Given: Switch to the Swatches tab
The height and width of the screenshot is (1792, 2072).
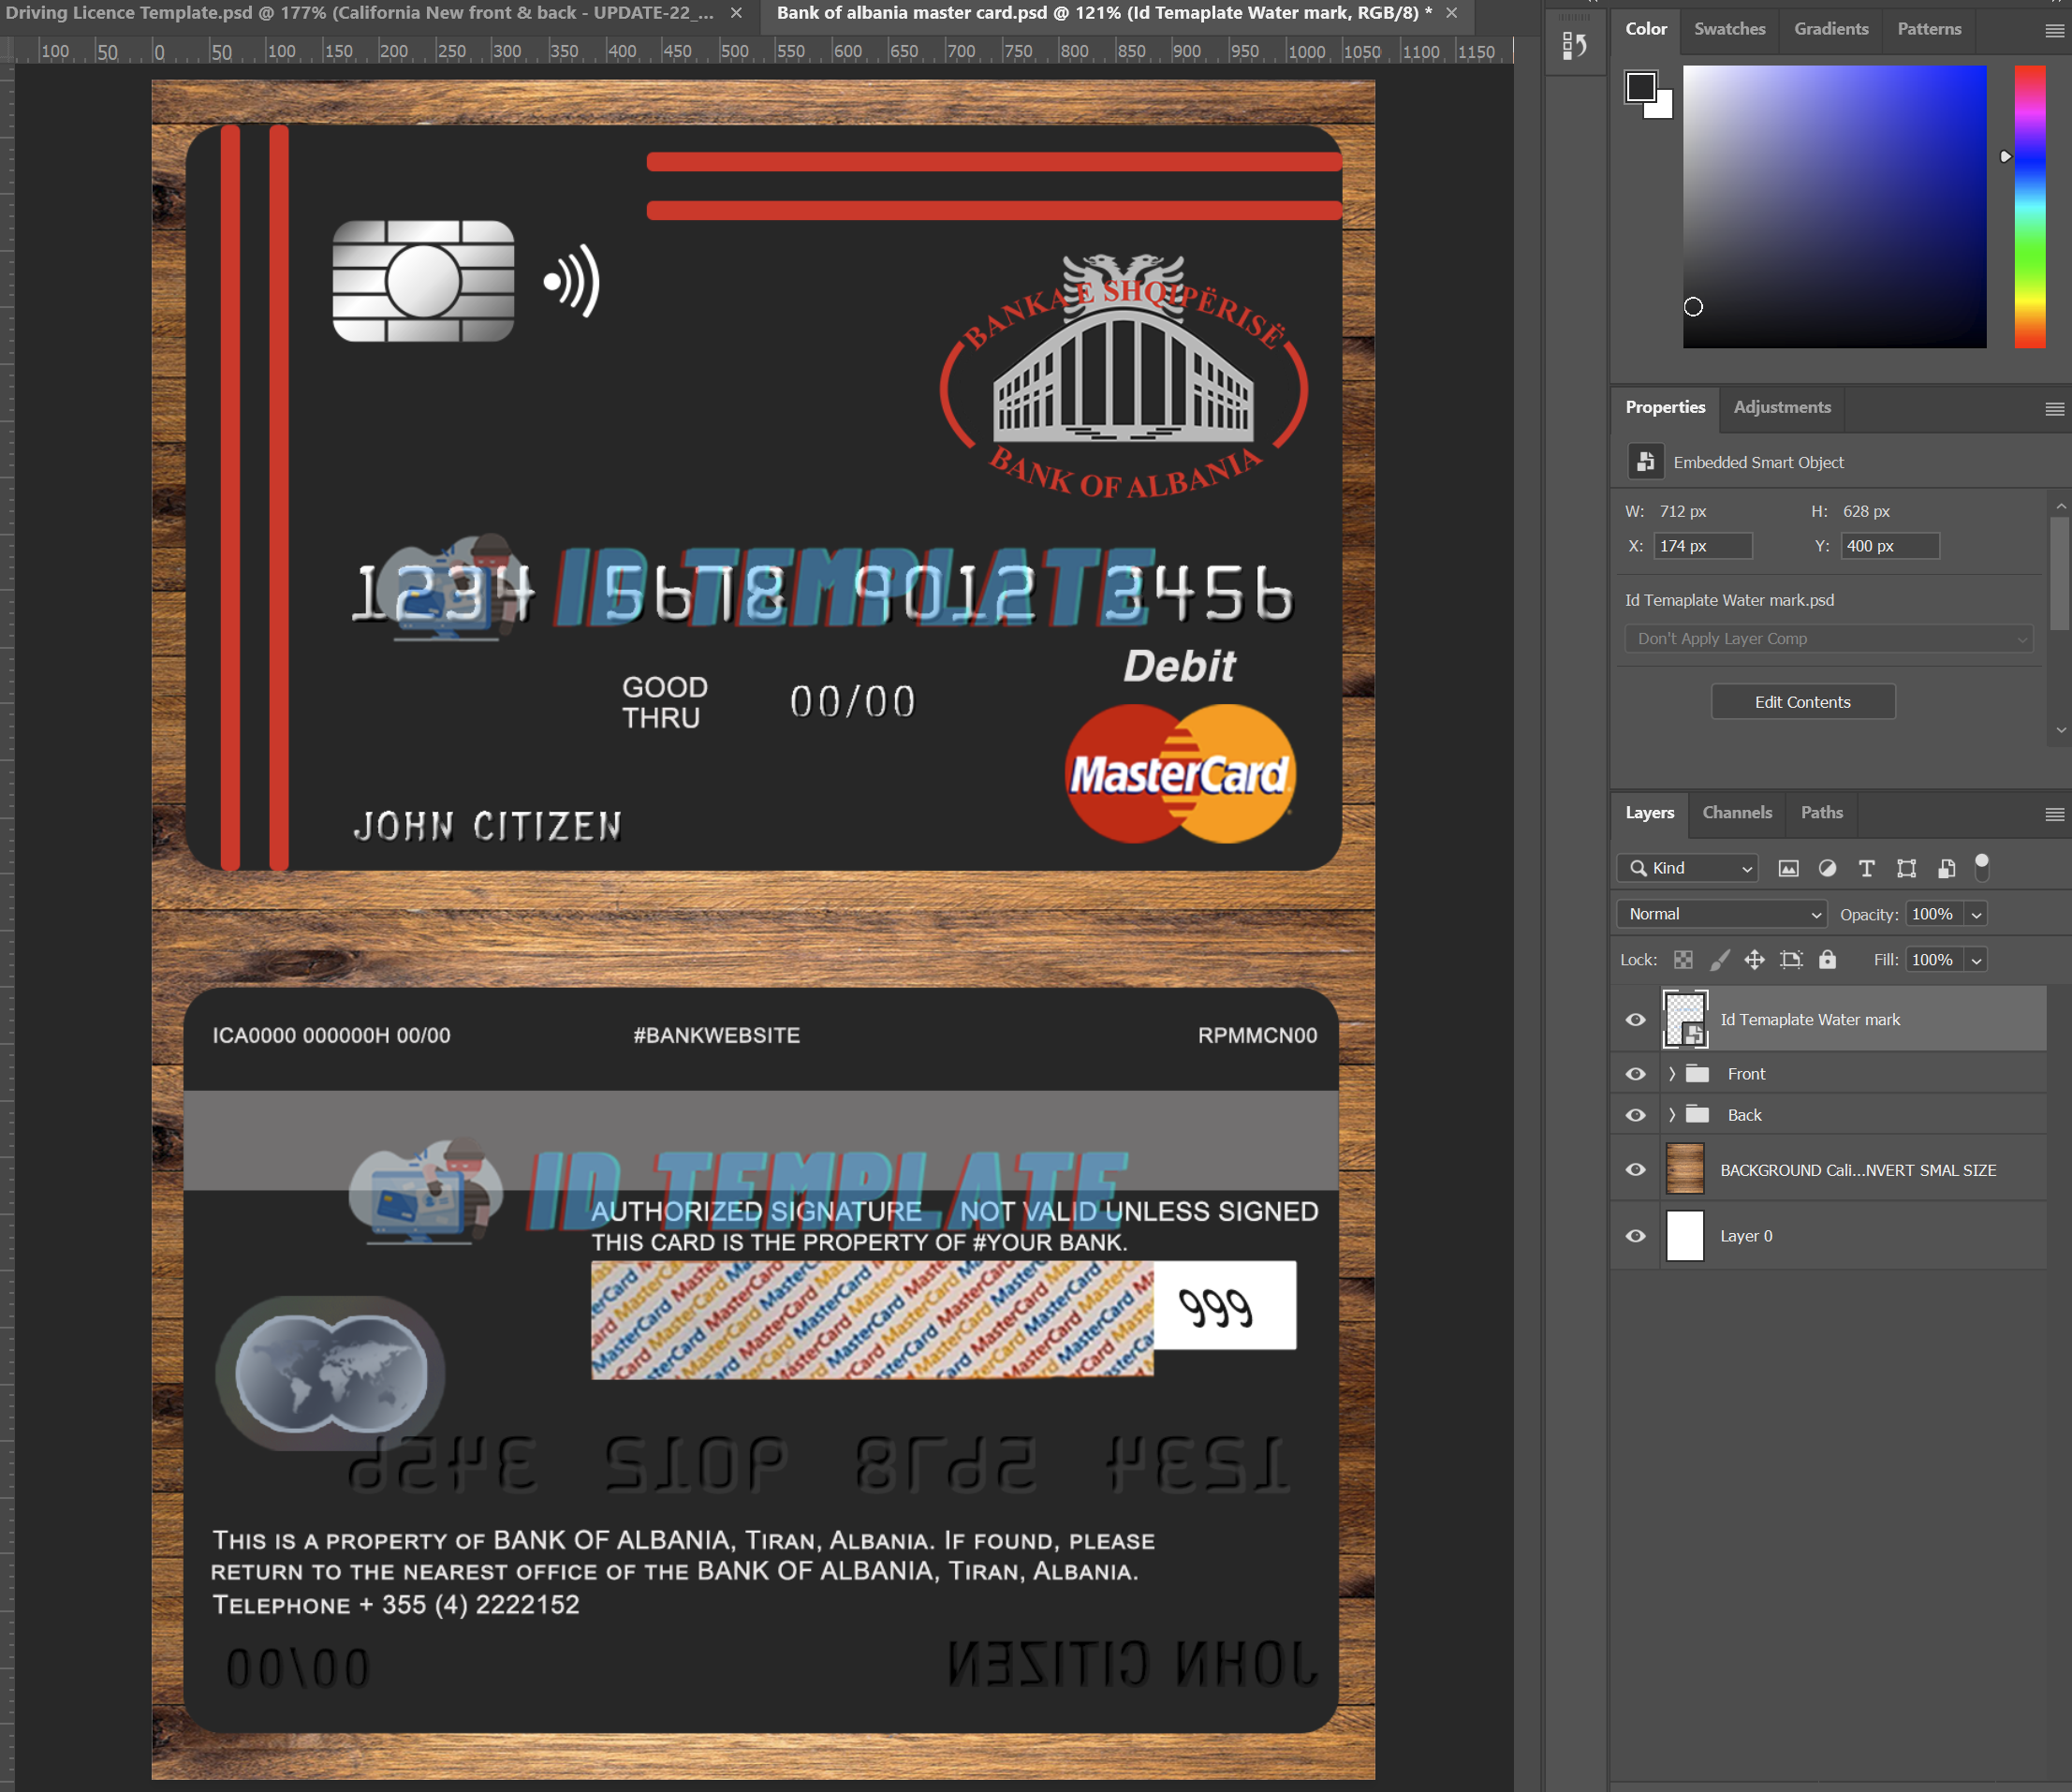Looking at the screenshot, I should 1729,29.
